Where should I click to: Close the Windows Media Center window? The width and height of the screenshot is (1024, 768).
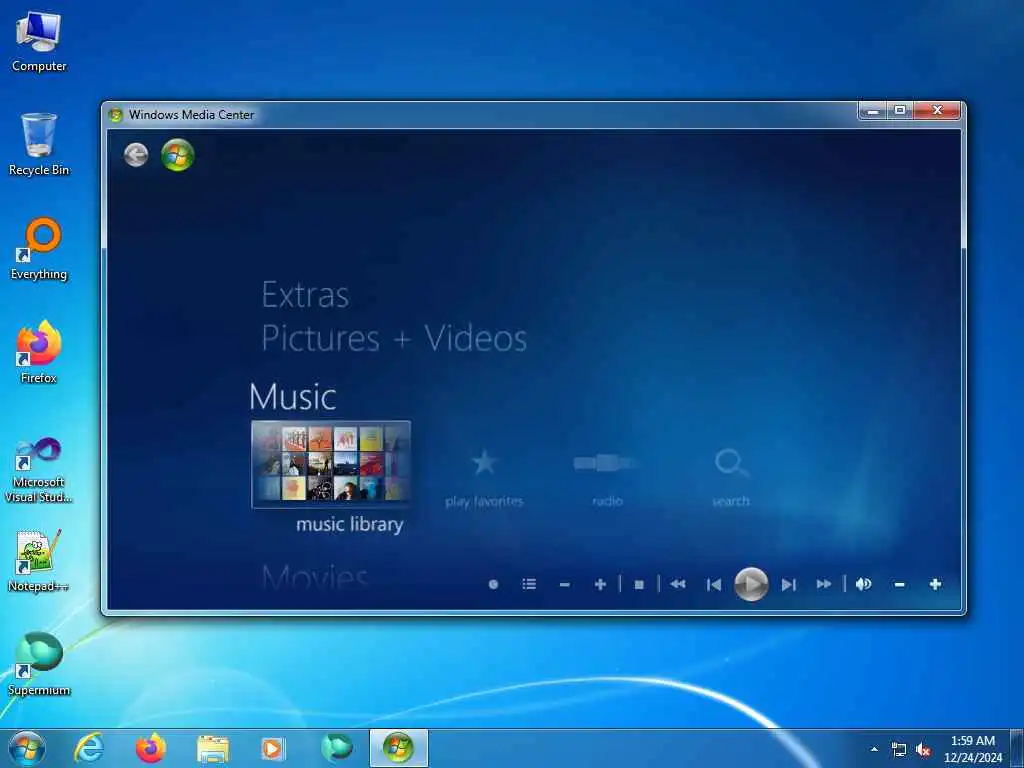(x=937, y=111)
